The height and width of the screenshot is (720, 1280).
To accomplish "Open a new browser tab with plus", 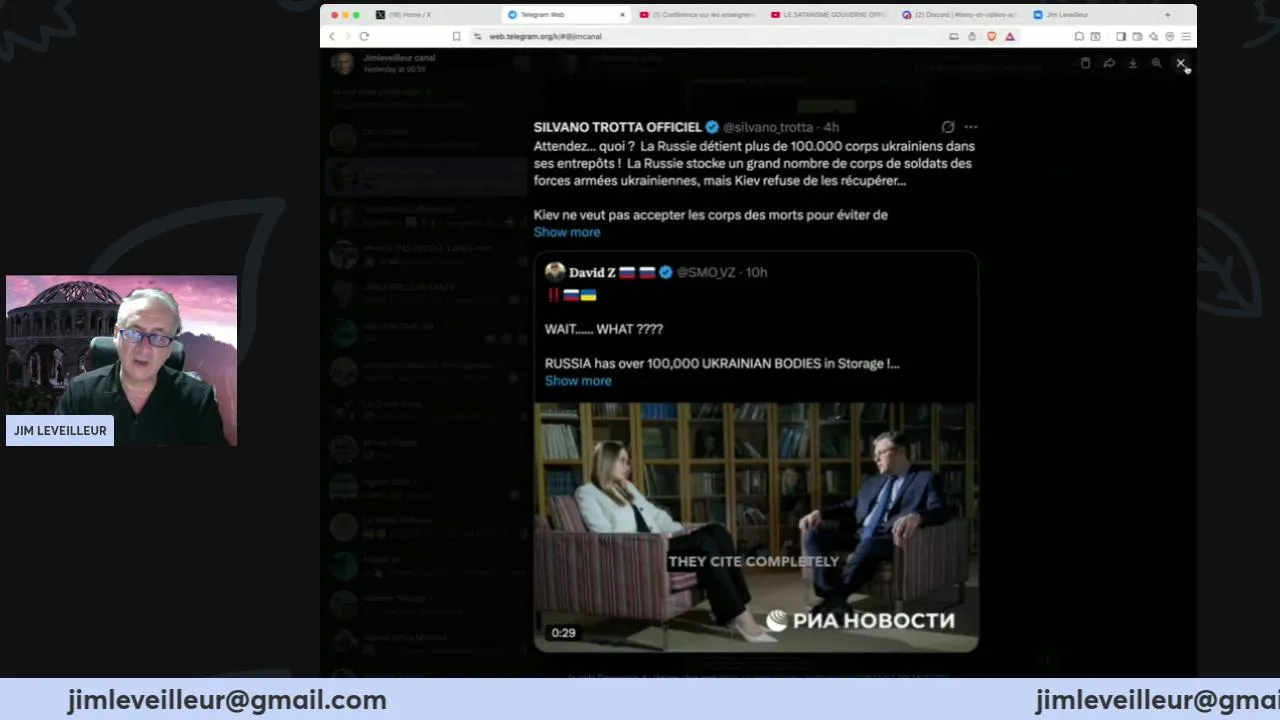I will click(x=1167, y=15).
